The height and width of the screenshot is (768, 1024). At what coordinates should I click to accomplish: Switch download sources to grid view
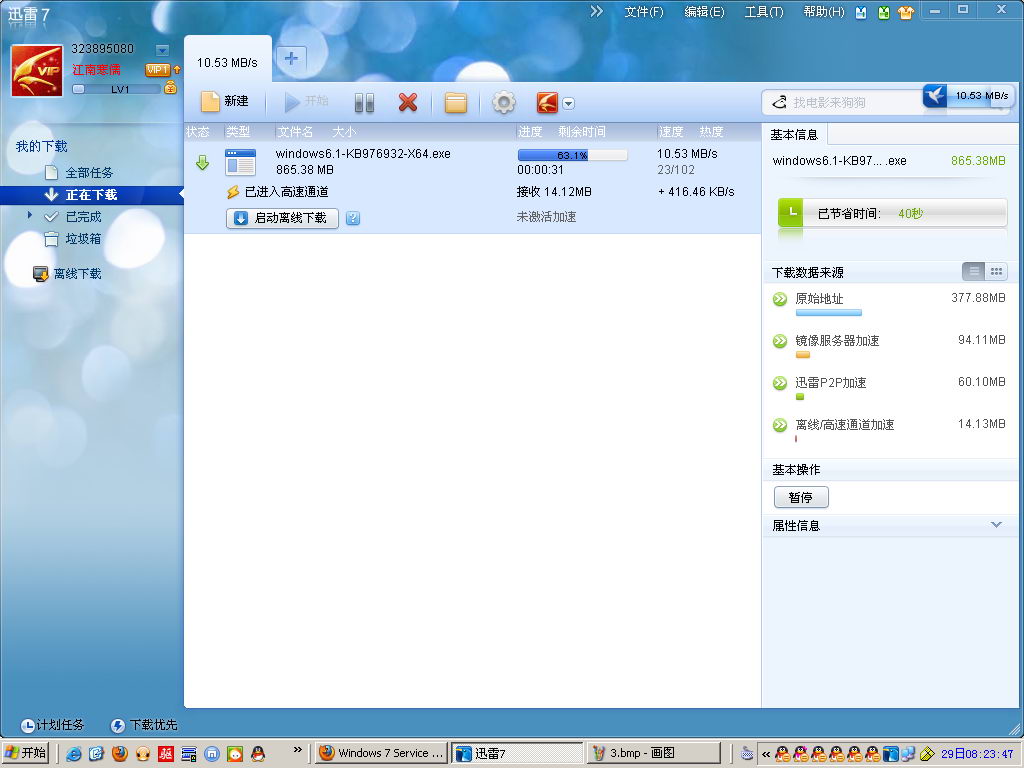(995, 271)
